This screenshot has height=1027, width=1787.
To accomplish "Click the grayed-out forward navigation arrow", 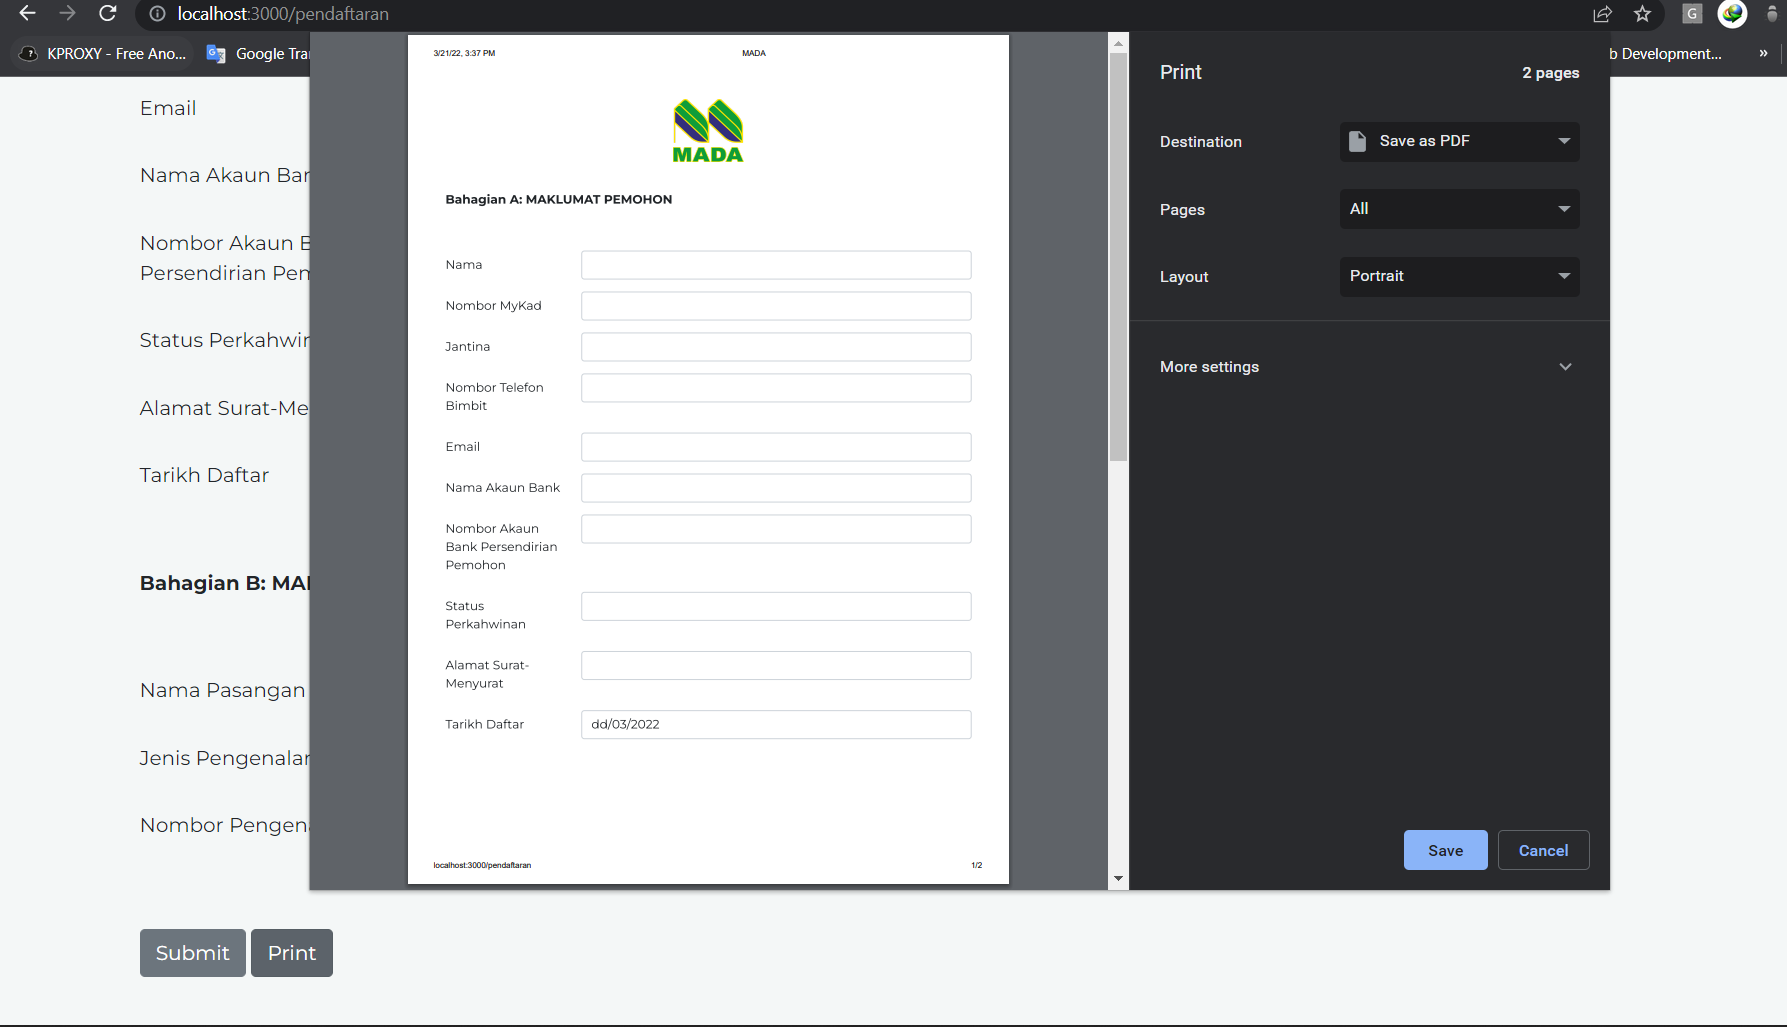I will coord(67,14).
